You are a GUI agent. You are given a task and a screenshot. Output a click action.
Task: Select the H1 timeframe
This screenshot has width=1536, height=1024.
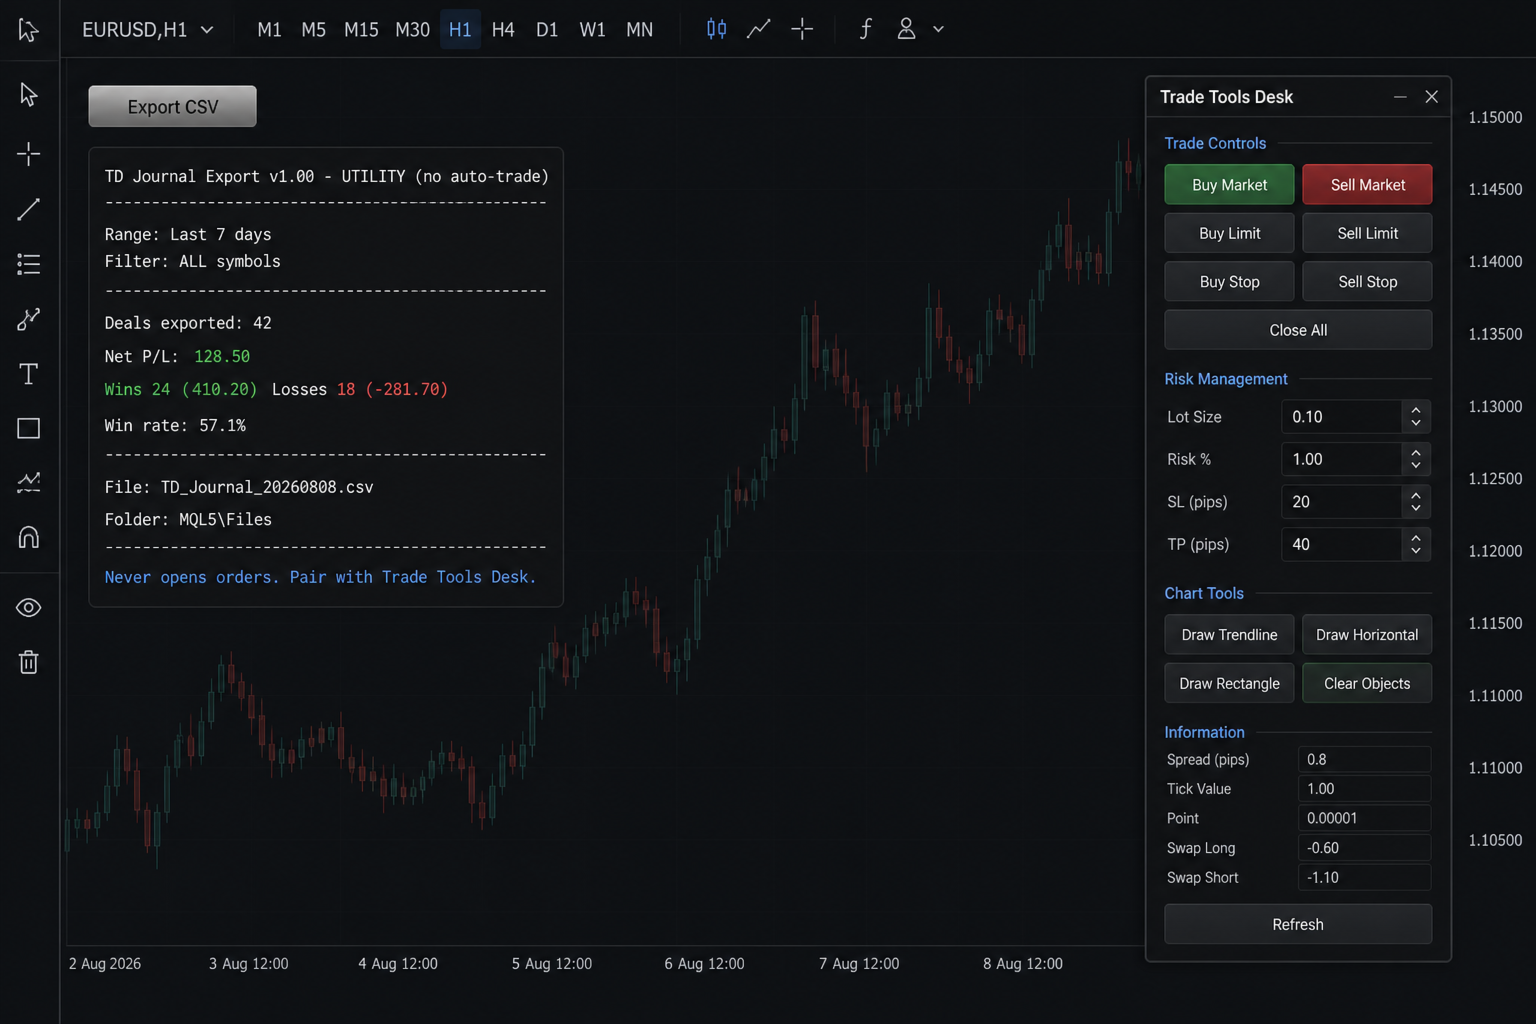(x=460, y=30)
